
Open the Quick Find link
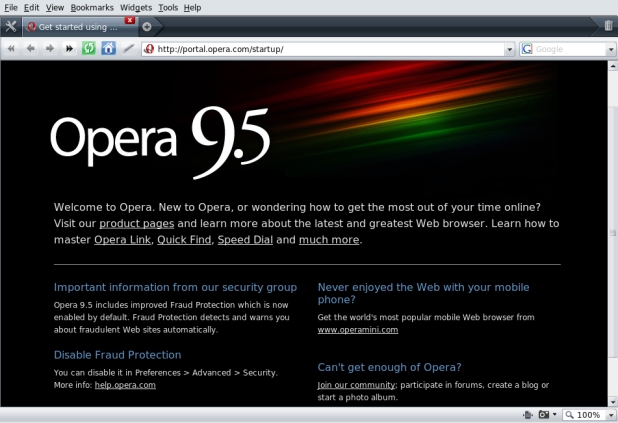pyautogui.click(x=184, y=240)
